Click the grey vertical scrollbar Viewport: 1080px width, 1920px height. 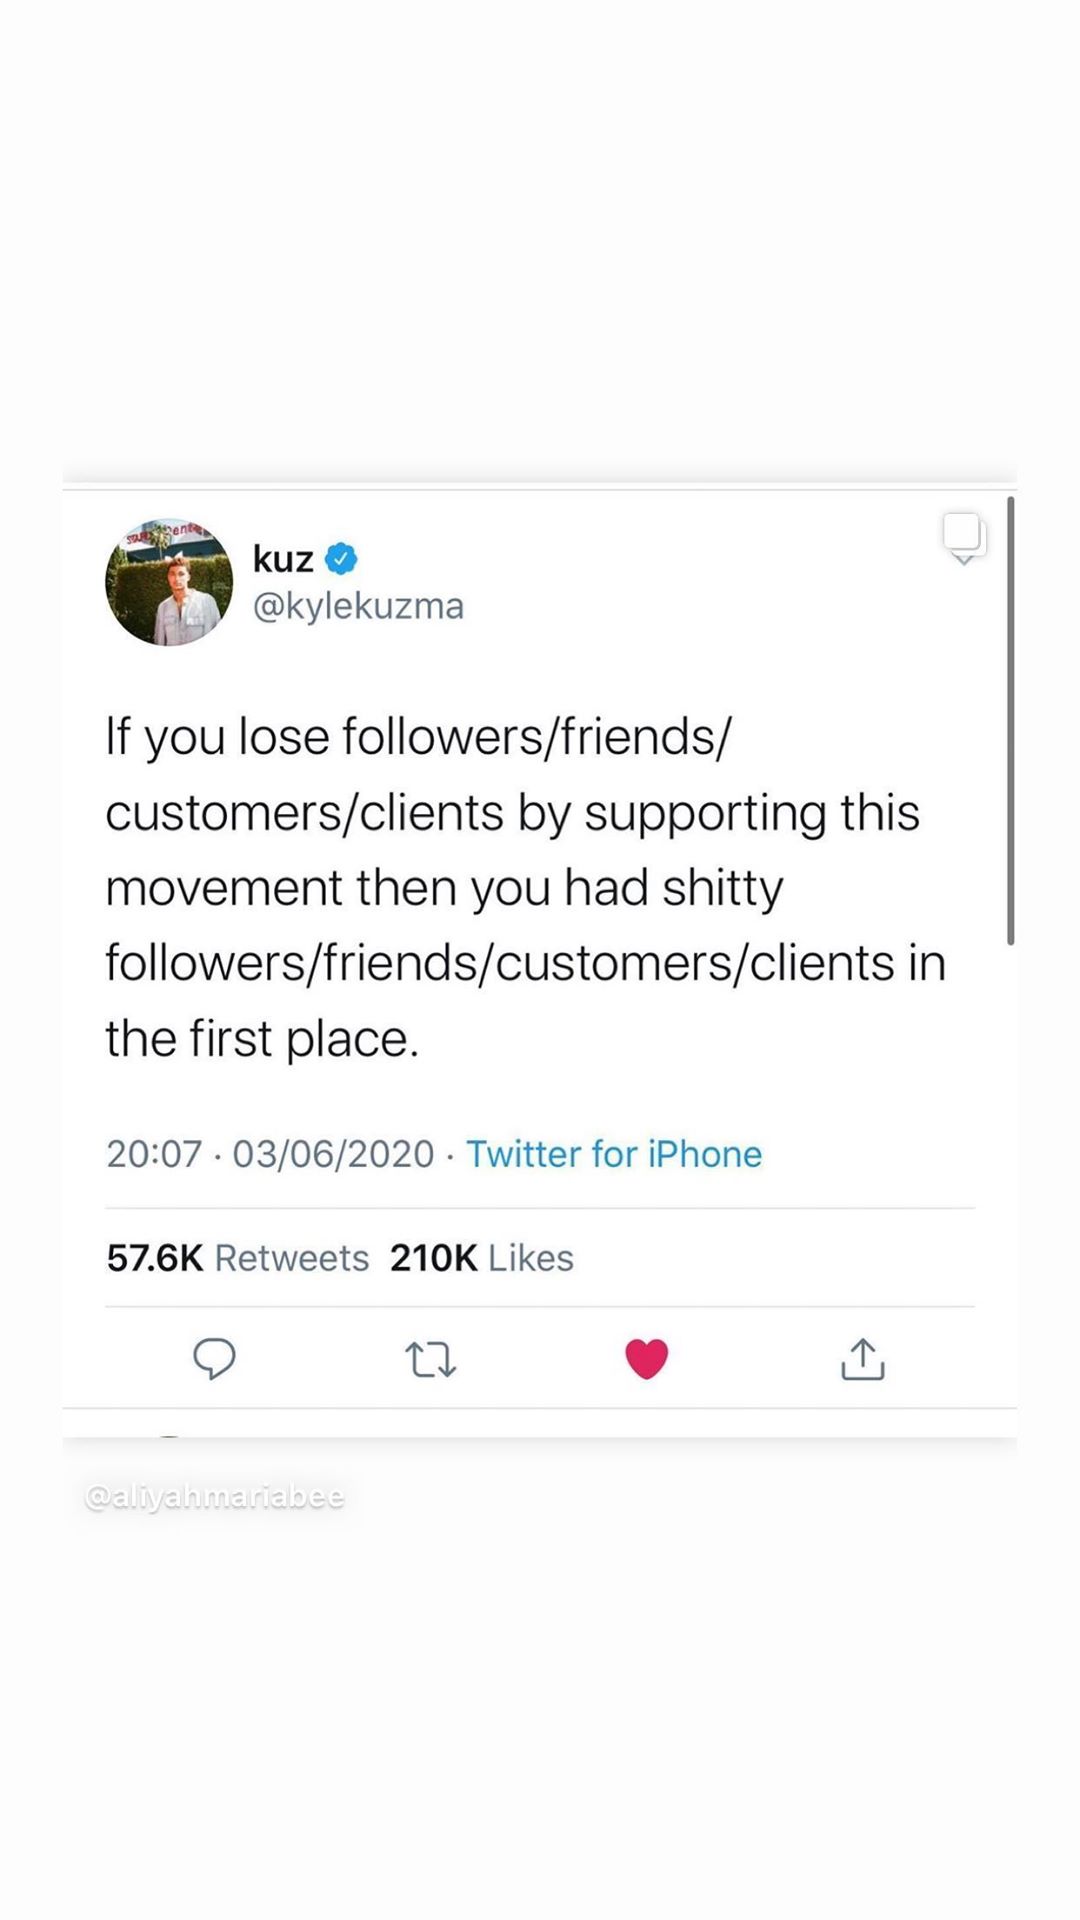(1011, 720)
